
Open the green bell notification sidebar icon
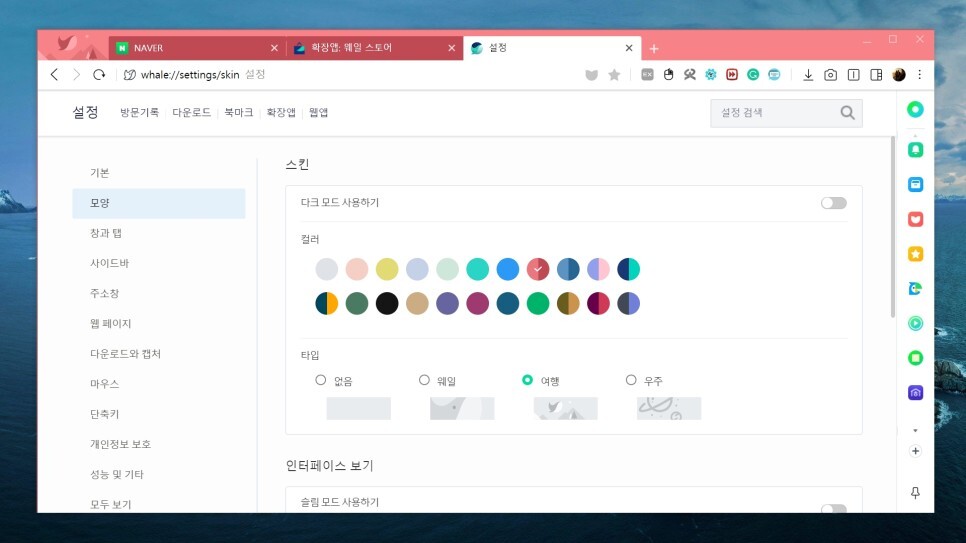pos(915,150)
